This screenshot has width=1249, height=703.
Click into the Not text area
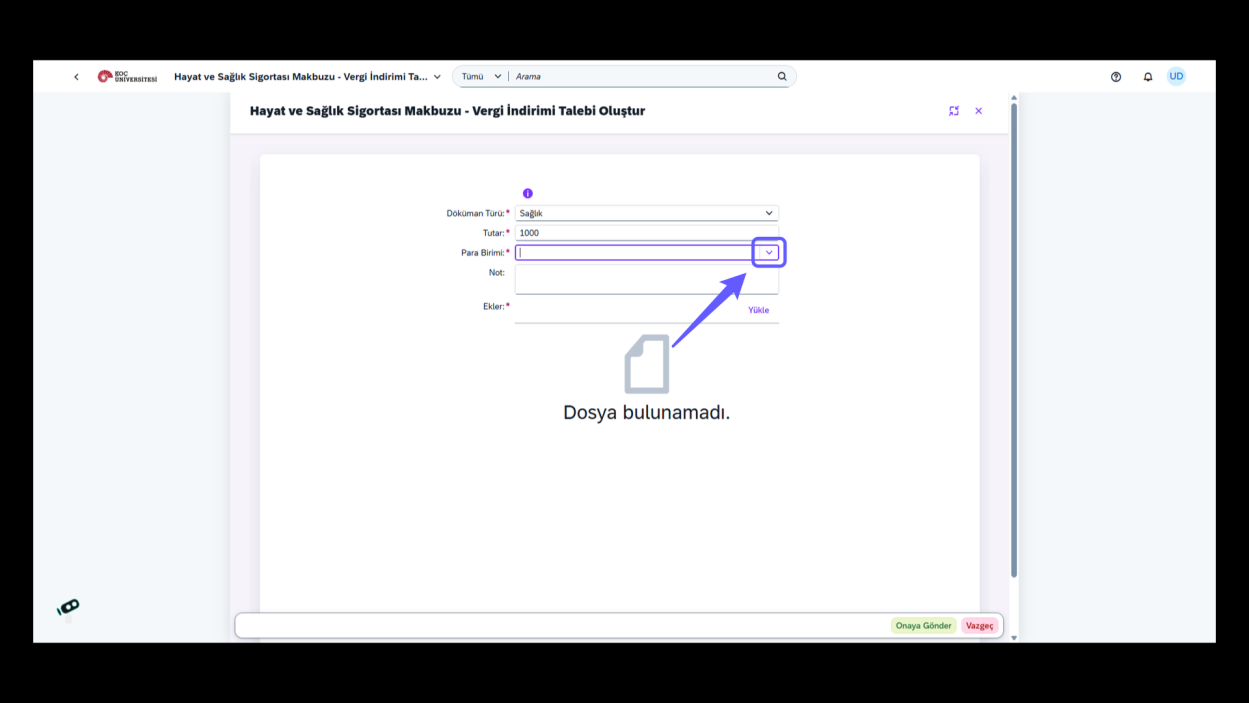(x=647, y=279)
